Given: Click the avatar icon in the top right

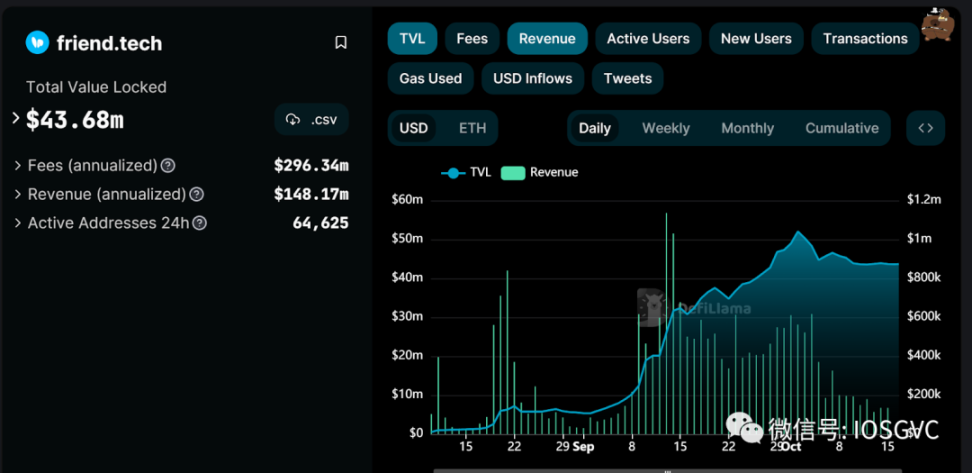Looking at the screenshot, I should 937,25.
